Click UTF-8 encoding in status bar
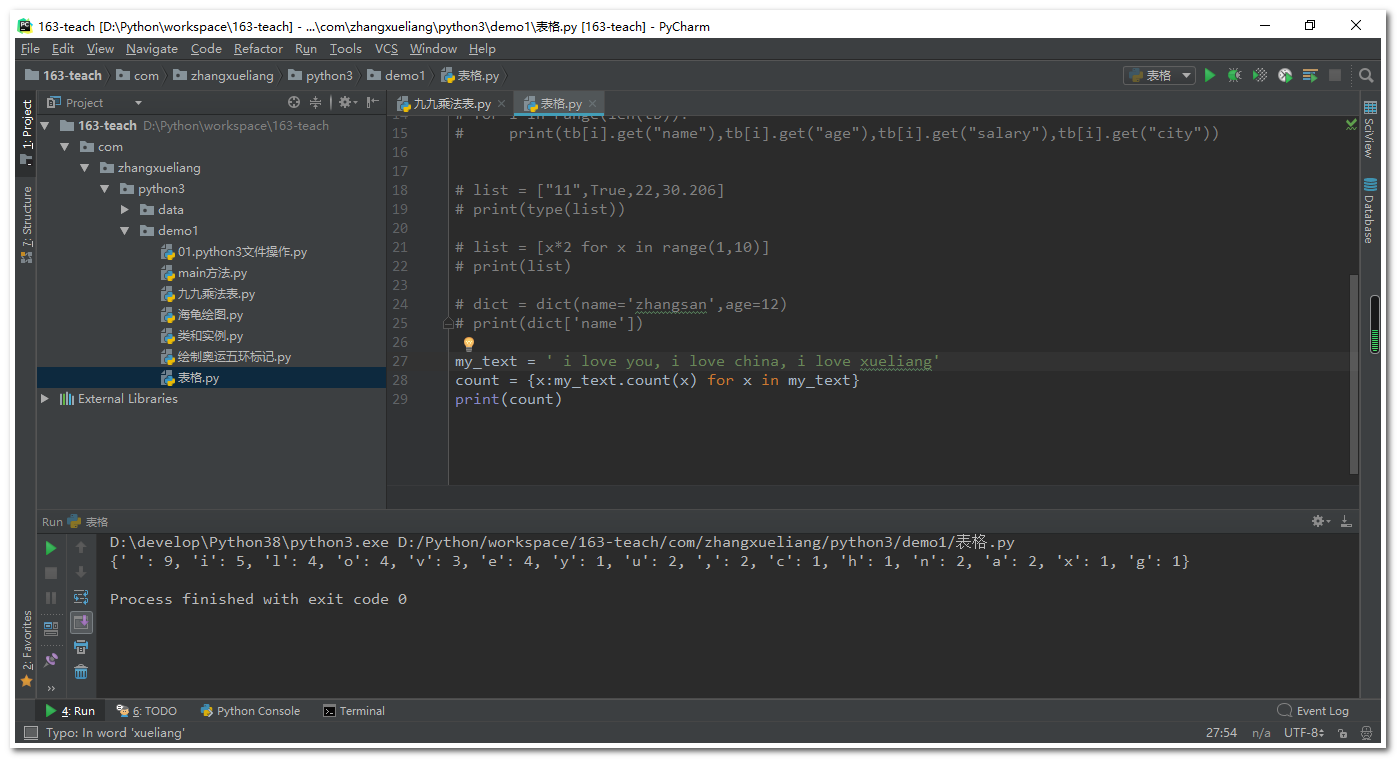This screenshot has width=1397, height=759. (x=1304, y=733)
